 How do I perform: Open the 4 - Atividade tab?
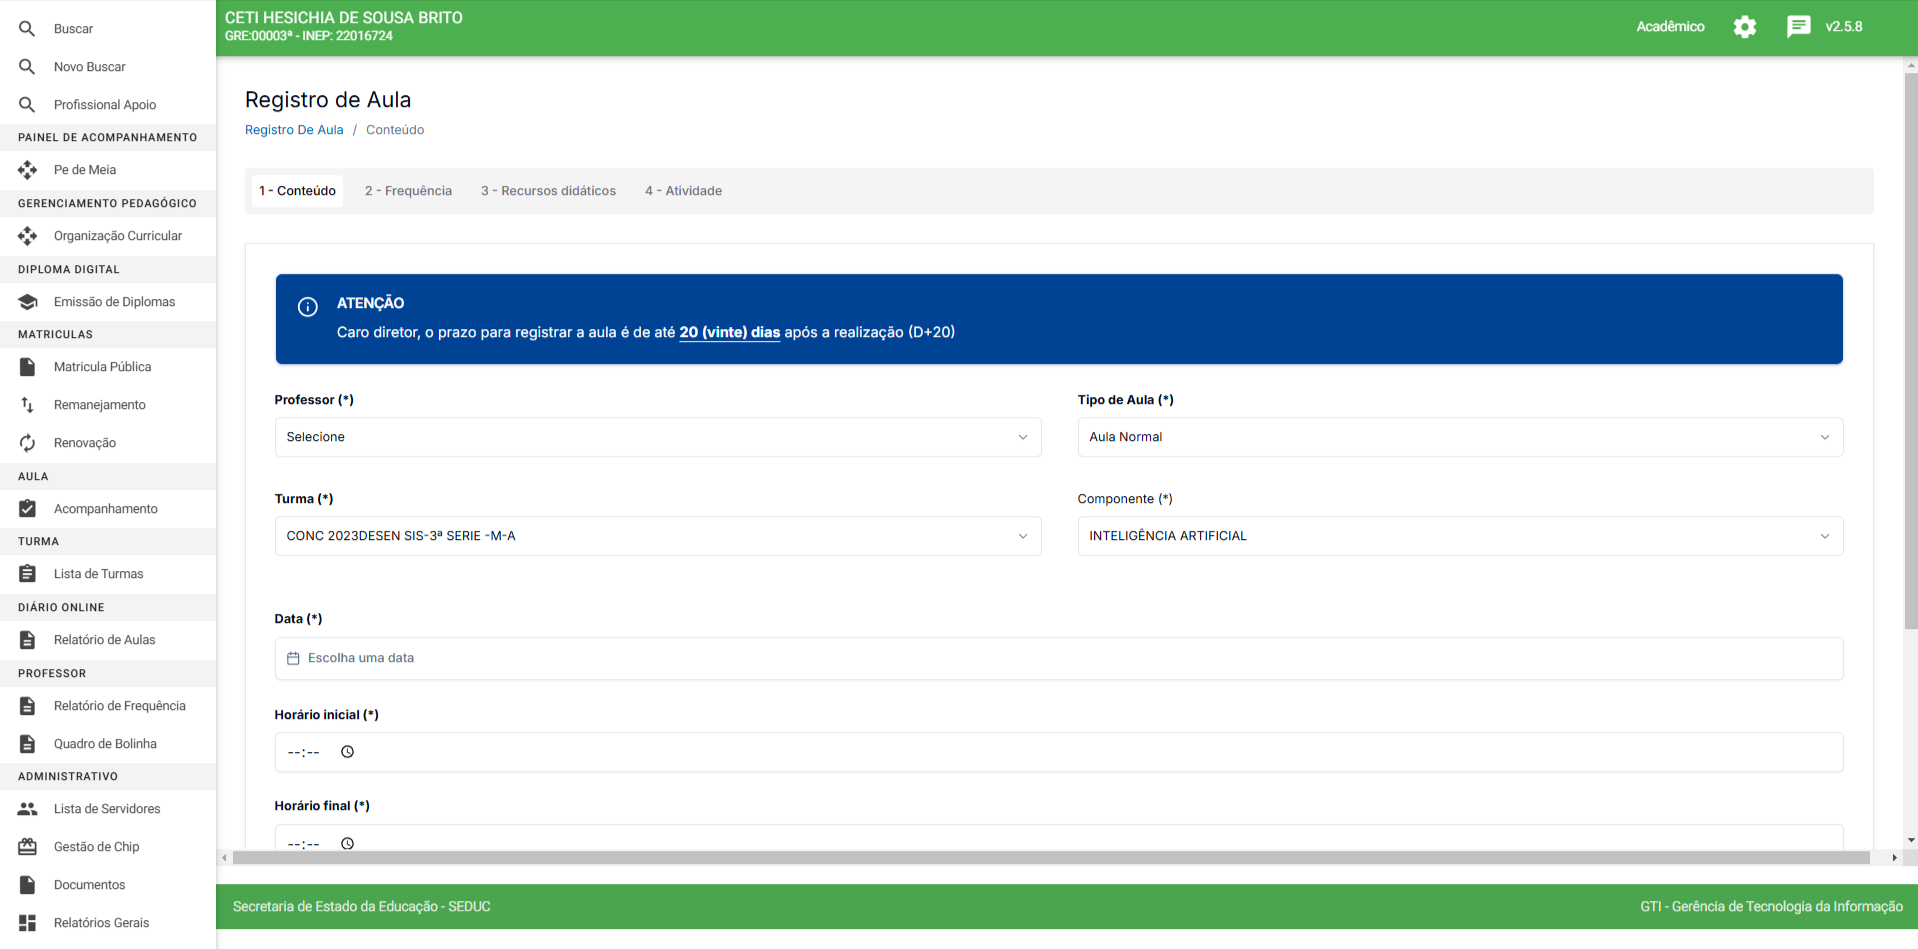pyautogui.click(x=683, y=191)
